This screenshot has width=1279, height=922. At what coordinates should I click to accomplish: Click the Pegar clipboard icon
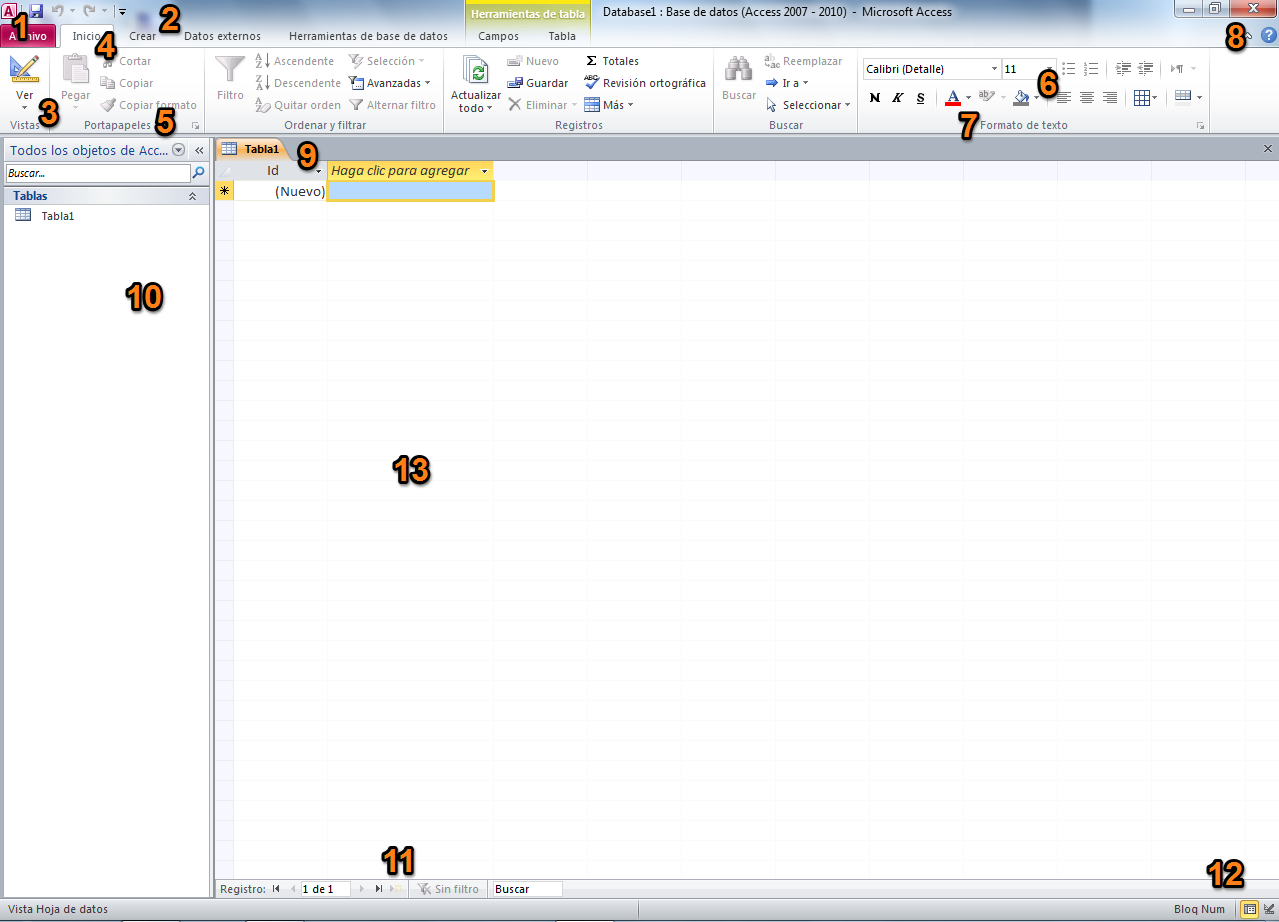(x=76, y=70)
